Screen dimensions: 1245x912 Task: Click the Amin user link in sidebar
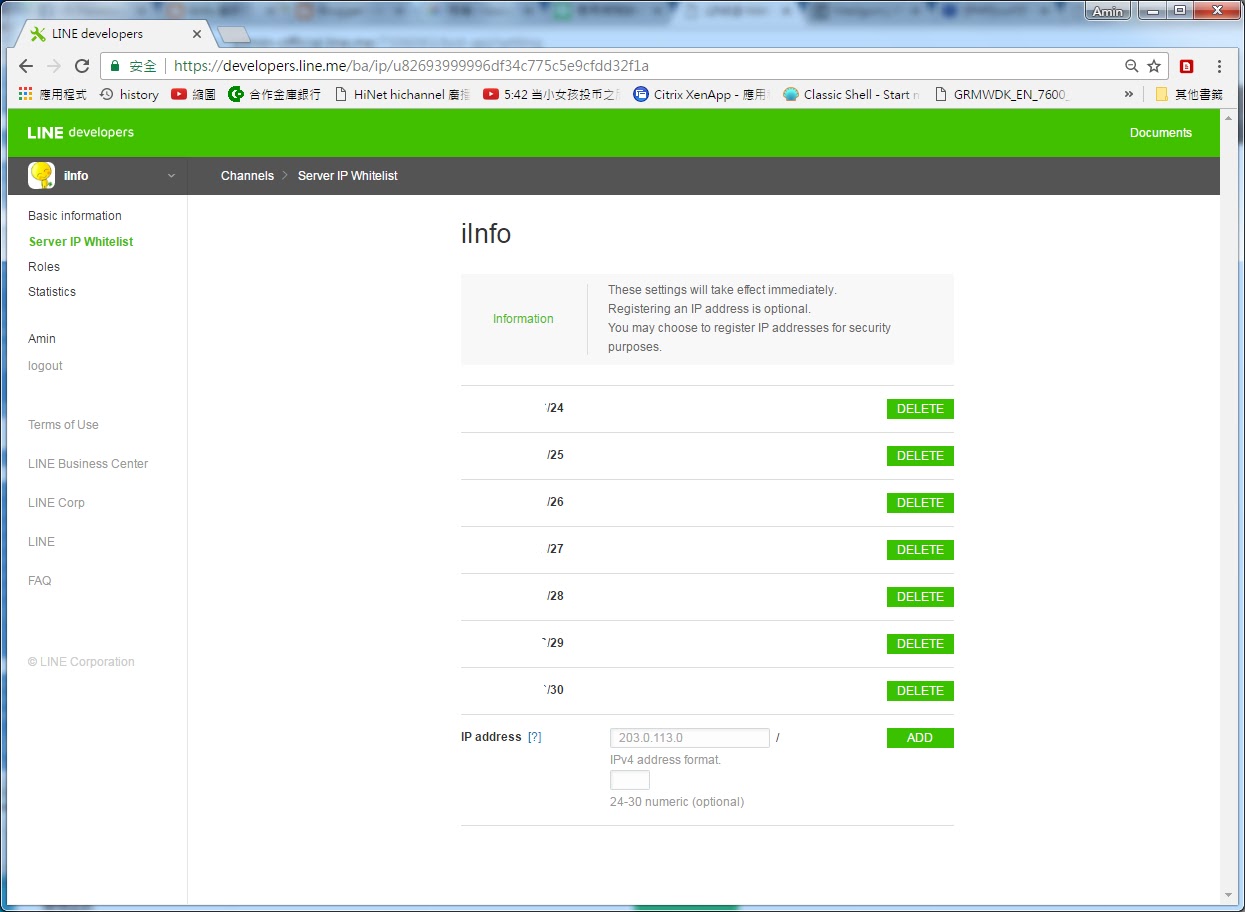click(x=42, y=339)
